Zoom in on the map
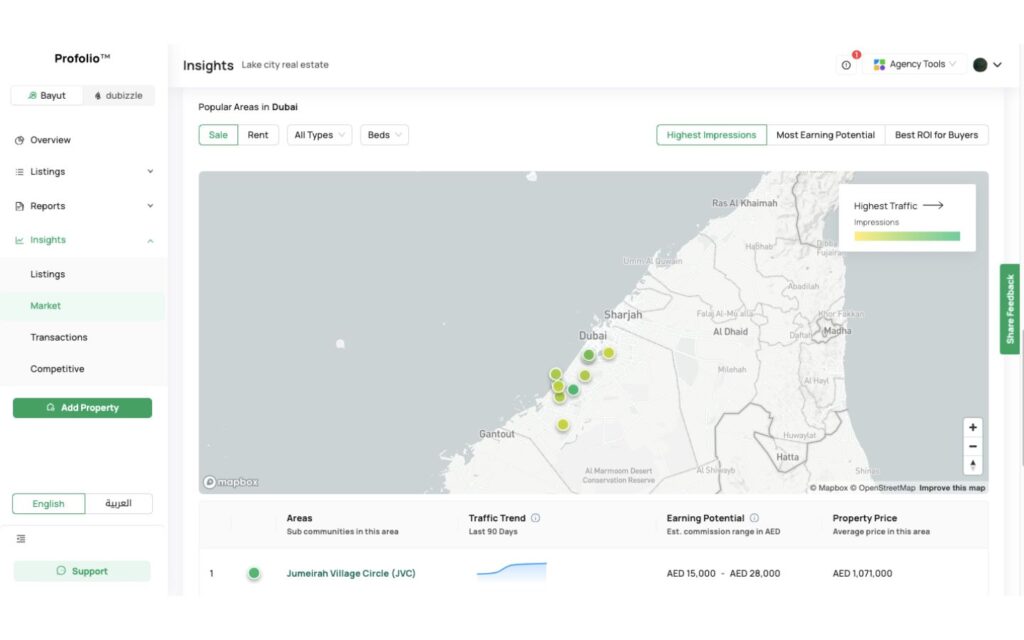Screen dimensions: 1024x640 pos(972,427)
